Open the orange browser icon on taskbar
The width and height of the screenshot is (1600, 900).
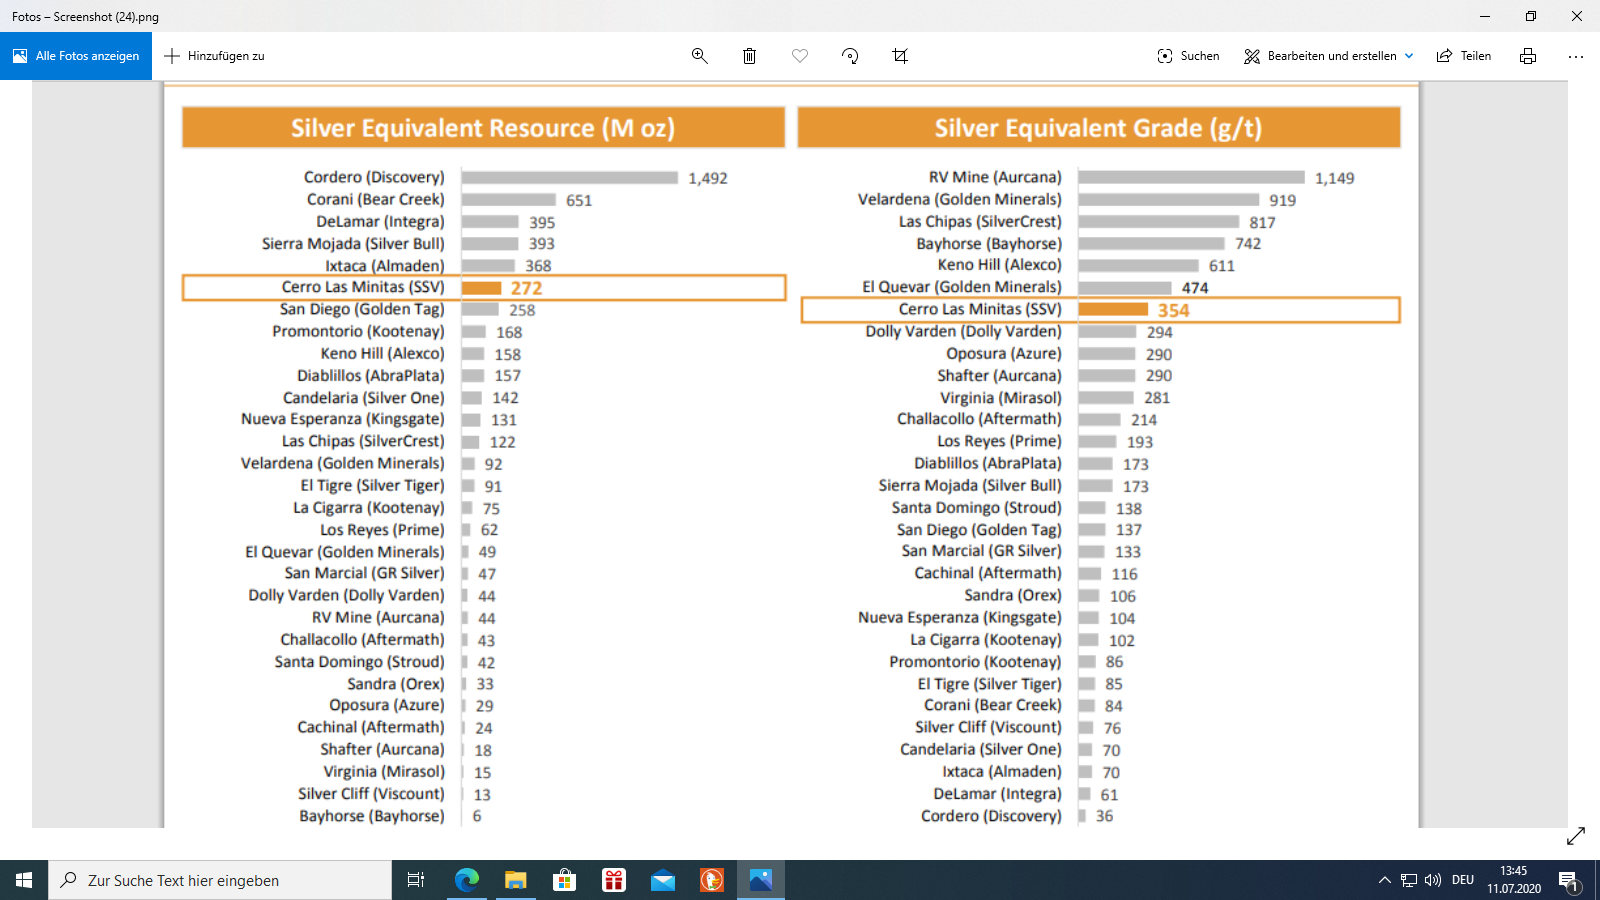tap(711, 880)
